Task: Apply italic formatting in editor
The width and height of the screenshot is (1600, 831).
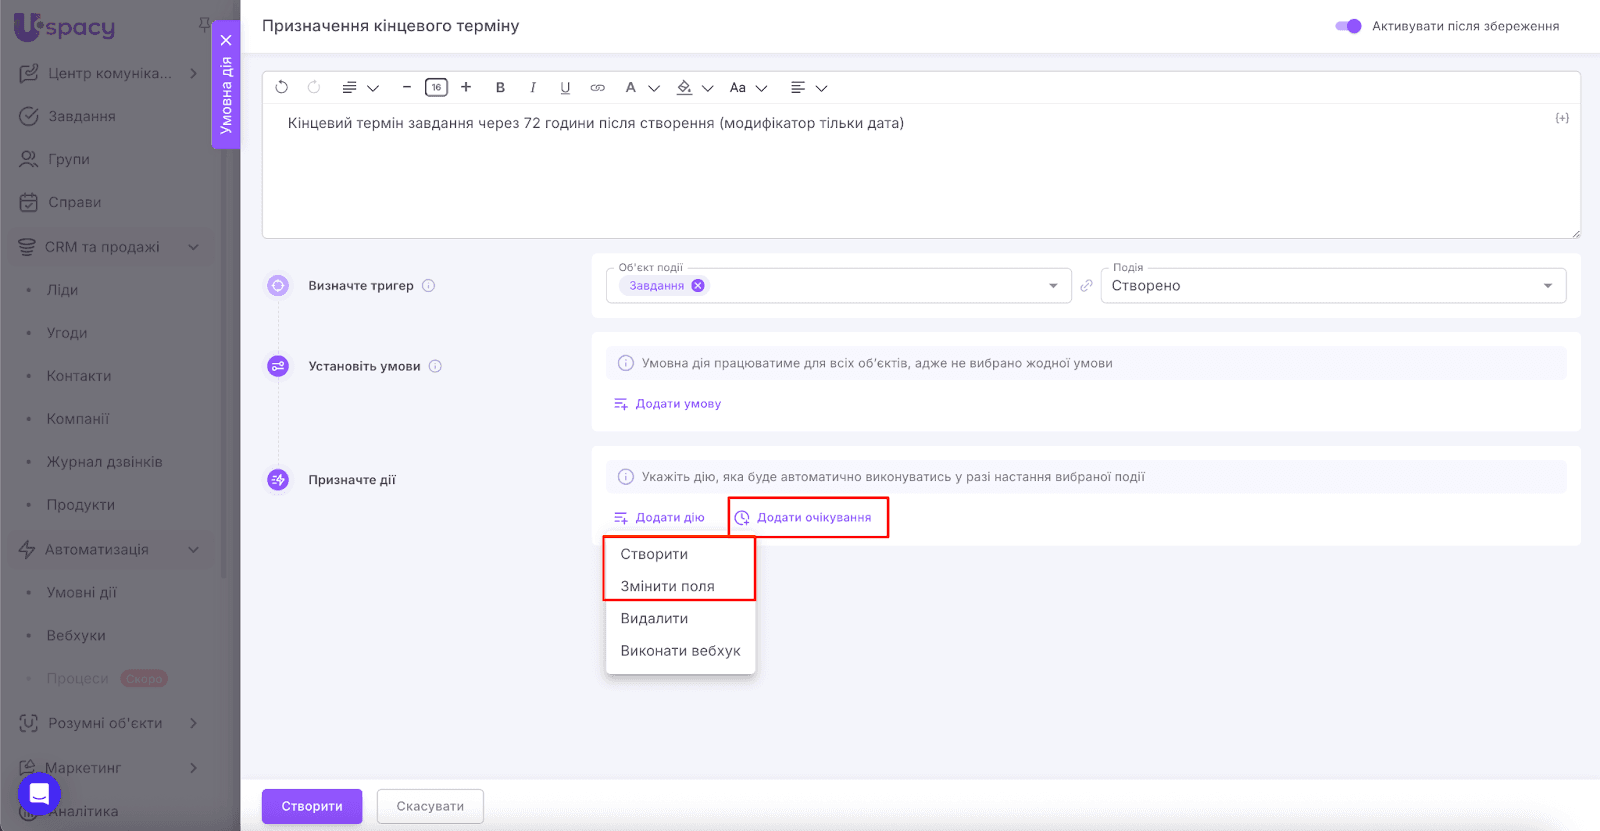Action: [x=533, y=88]
